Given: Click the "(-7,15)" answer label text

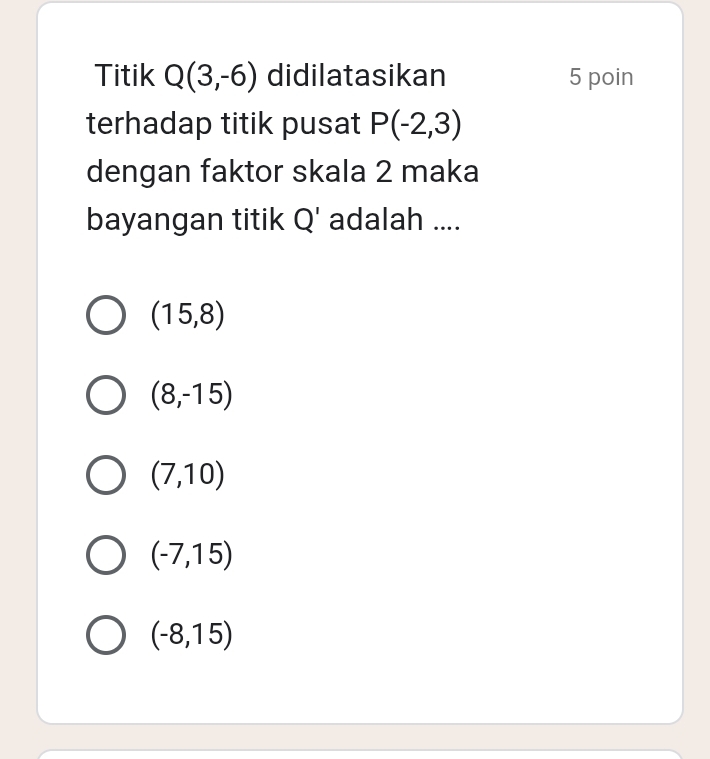Looking at the screenshot, I should coord(191,555).
